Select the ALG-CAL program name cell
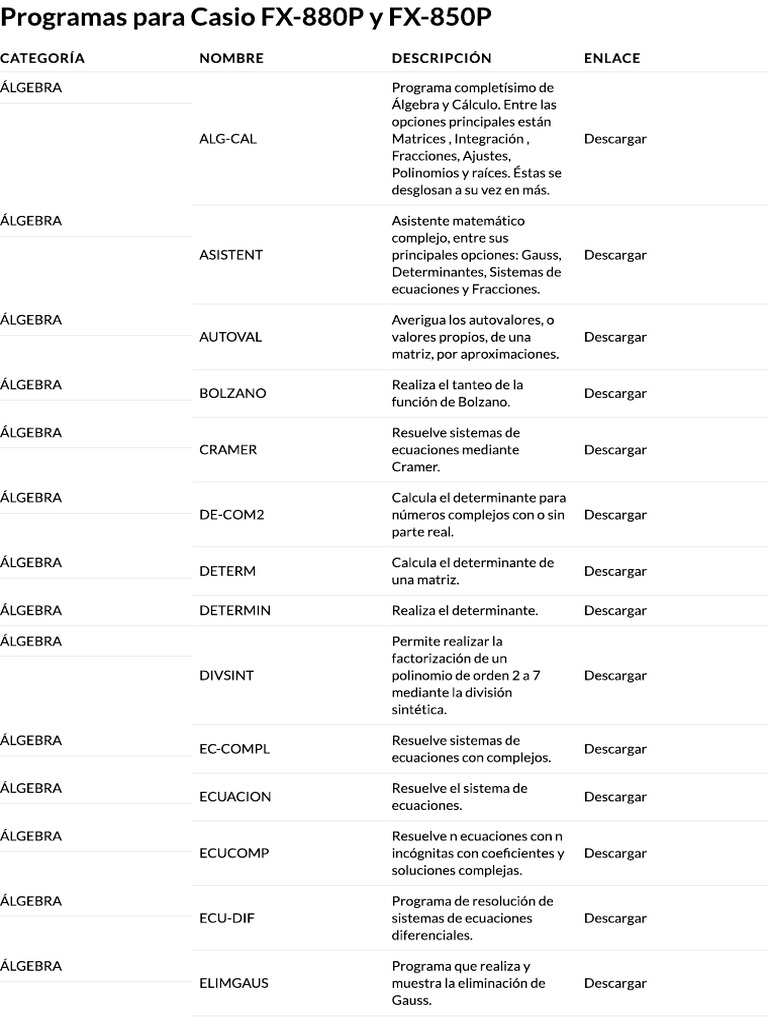The width and height of the screenshot is (768, 1024). click(228, 138)
